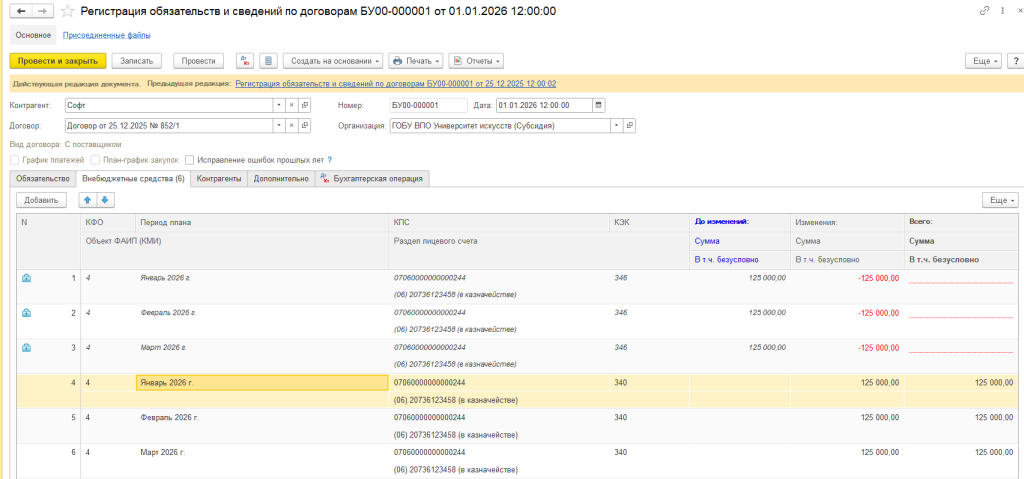The image size is (1024, 479).
Task: Open the Печать dropdown menu
Action: pos(415,61)
